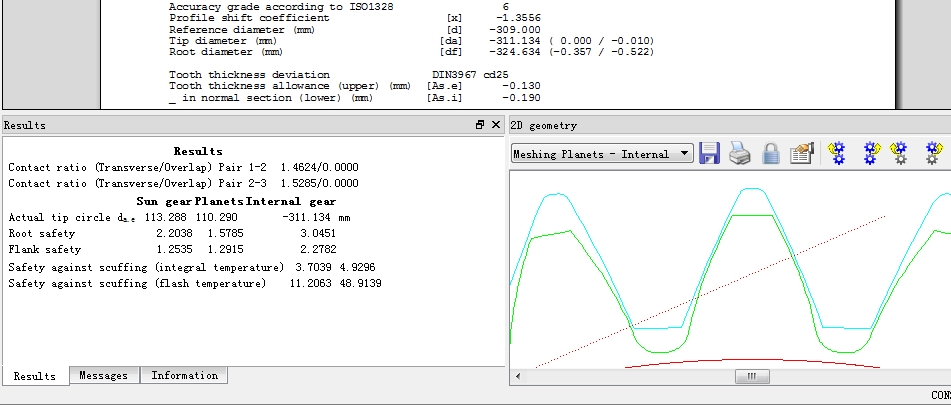Switch to the Information tab
Screen dimensions: 951x409
pyautogui.click(x=184, y=376)
